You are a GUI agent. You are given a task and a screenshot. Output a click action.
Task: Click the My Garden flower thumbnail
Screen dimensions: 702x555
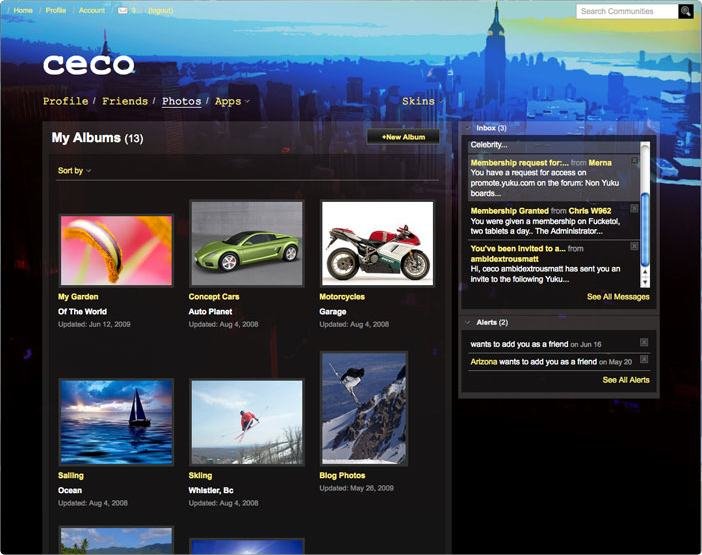click(116, 250)
